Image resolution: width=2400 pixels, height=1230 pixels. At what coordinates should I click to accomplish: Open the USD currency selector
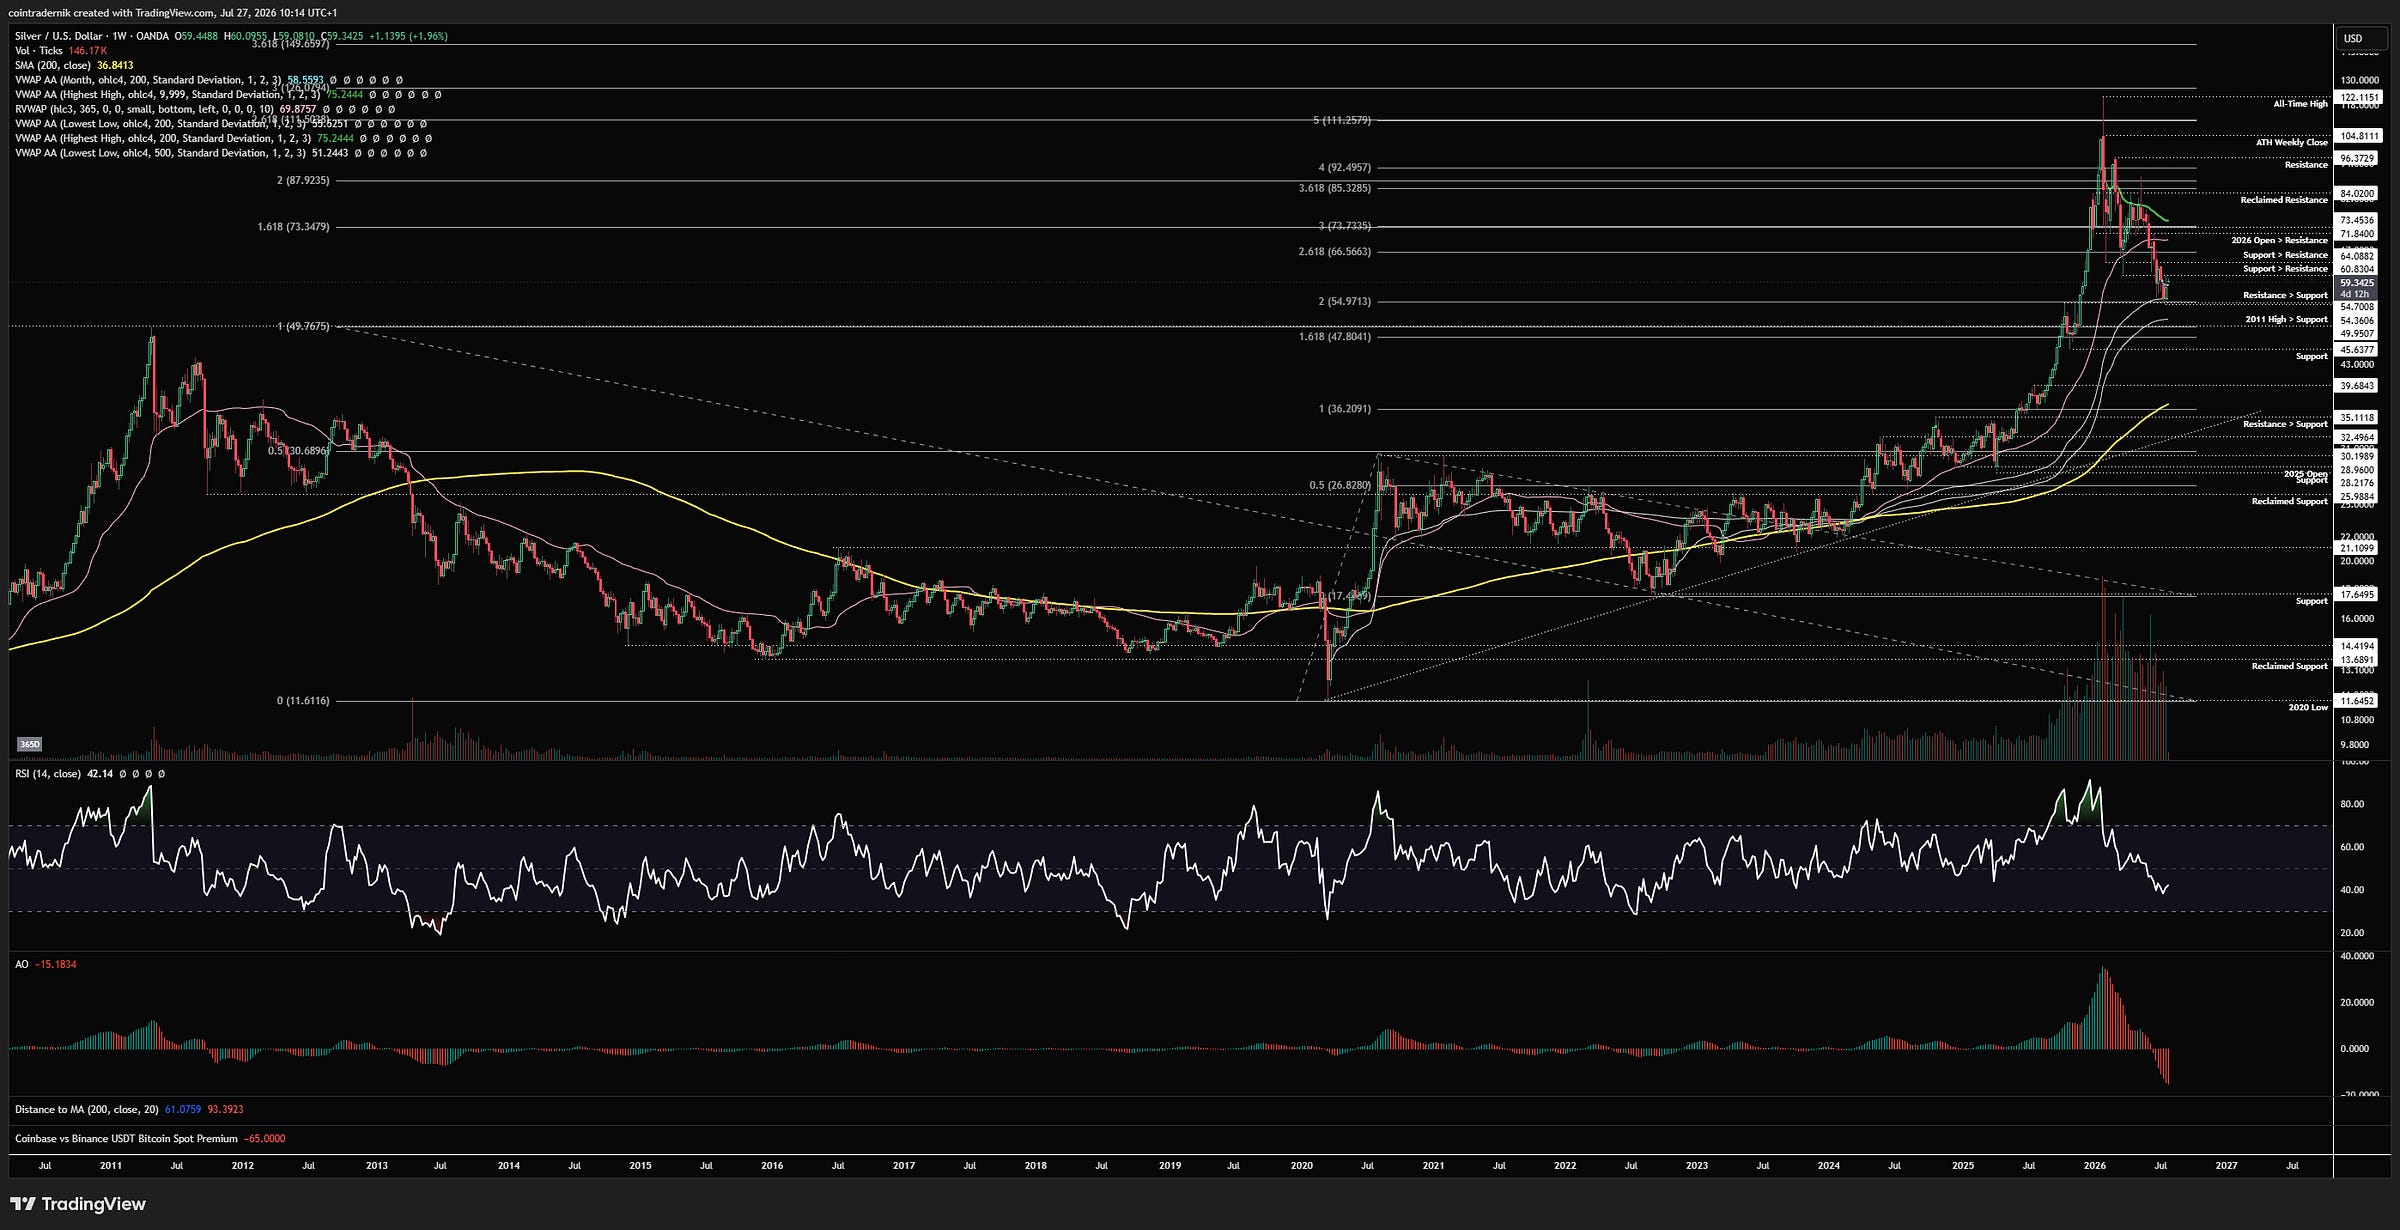[2361, 38]
